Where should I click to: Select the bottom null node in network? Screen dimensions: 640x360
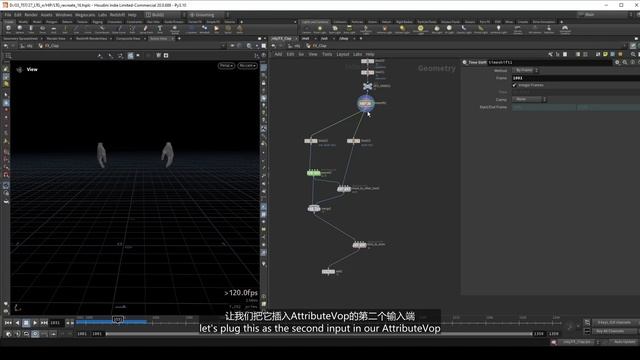328,271
